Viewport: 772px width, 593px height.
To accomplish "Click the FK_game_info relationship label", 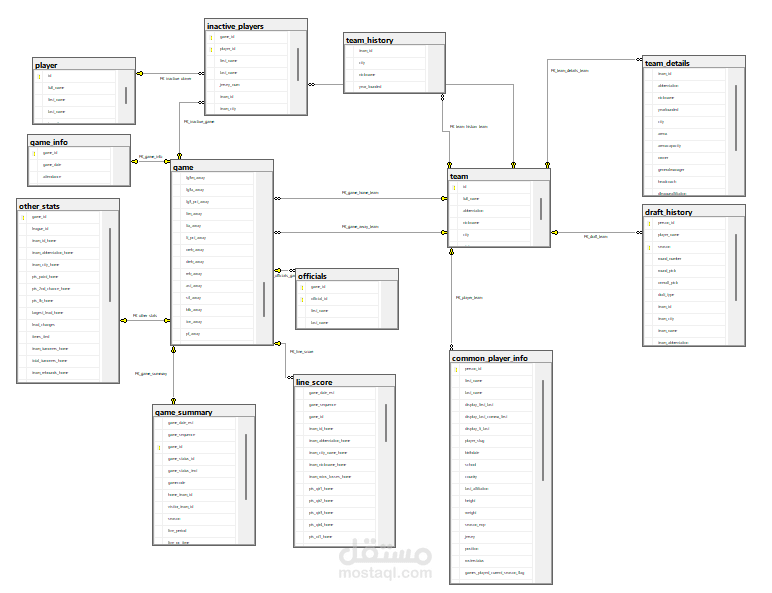I will pos(151,157).
